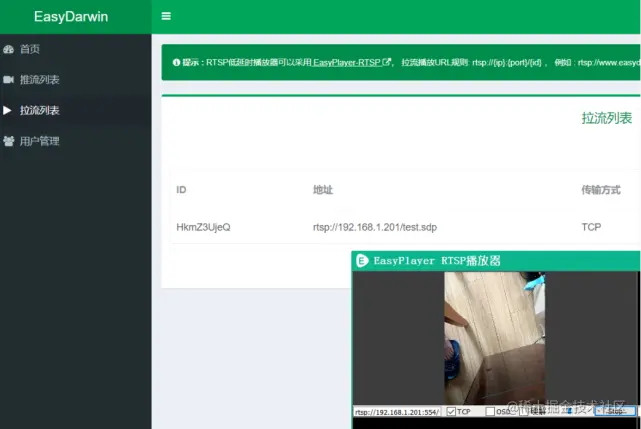Toggle the TCP checkbox in EasyPlayer
This screenshot has height=429, width=641.
point(451,411)
